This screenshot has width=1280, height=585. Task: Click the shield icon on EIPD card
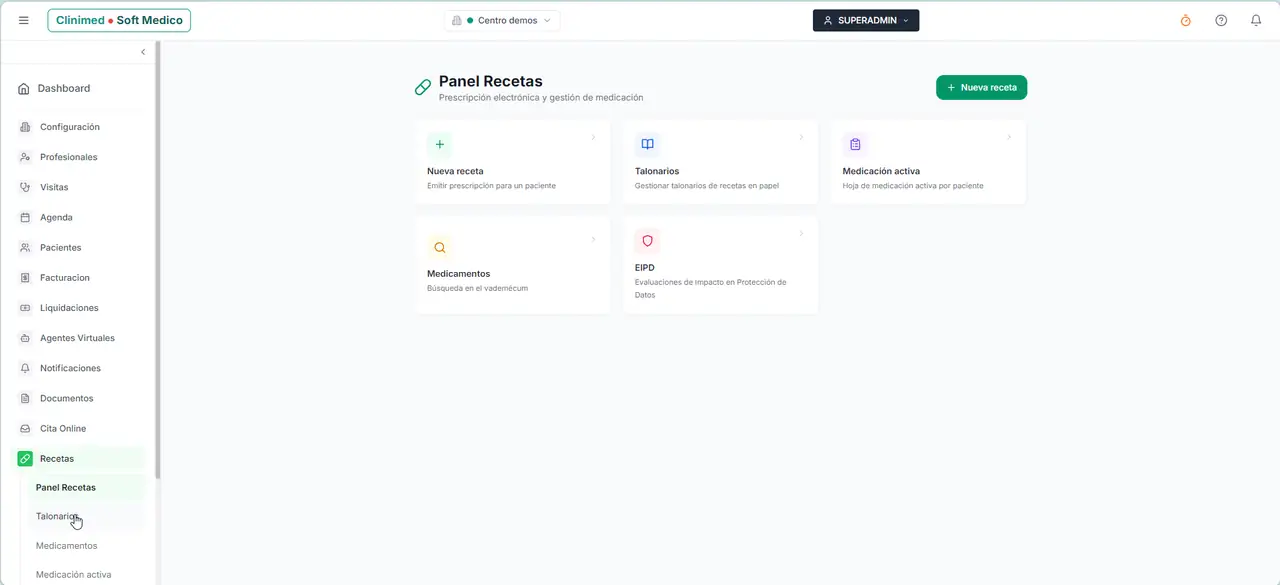tap(648, 241)
